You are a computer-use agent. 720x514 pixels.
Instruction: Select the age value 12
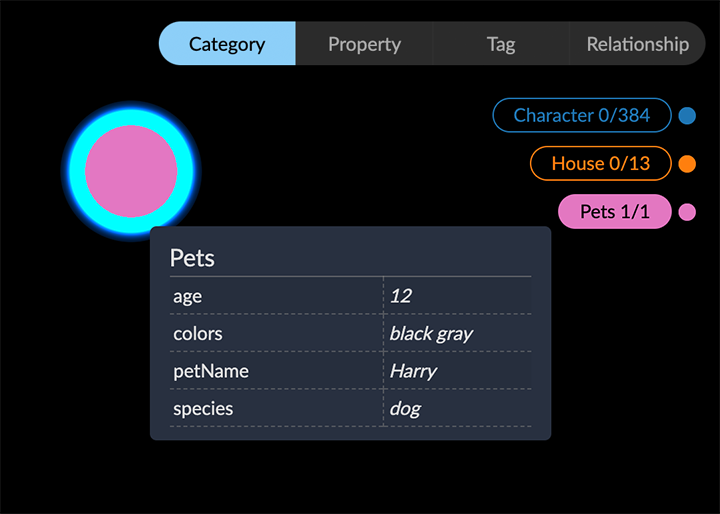[x=401, y=296]
